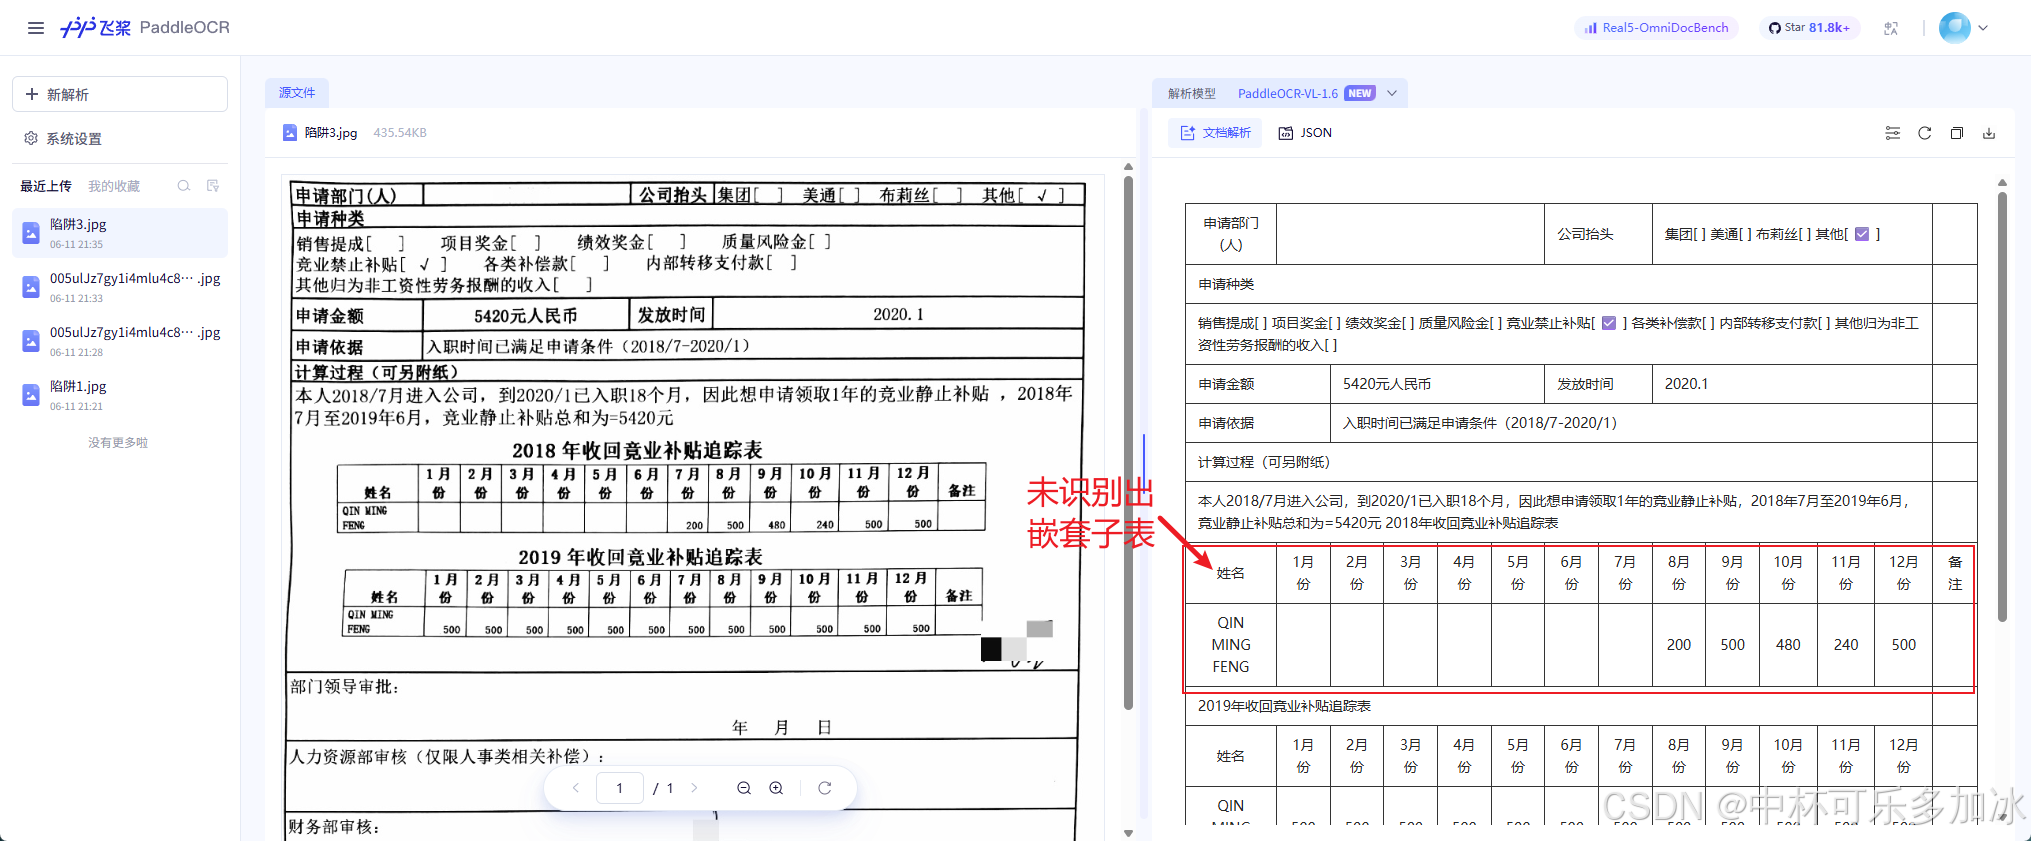Open 陷阱3.jpg from recent uploads
Image resolution: width=2031 pixels, height=841 pixels.
point(120,233)
